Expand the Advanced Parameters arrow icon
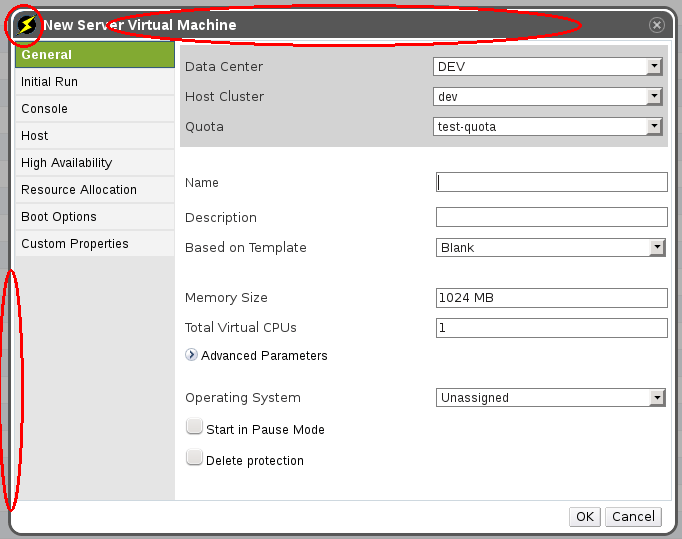Image resolution: width=682 pixels, height=539 pixels. click(192, 355)
